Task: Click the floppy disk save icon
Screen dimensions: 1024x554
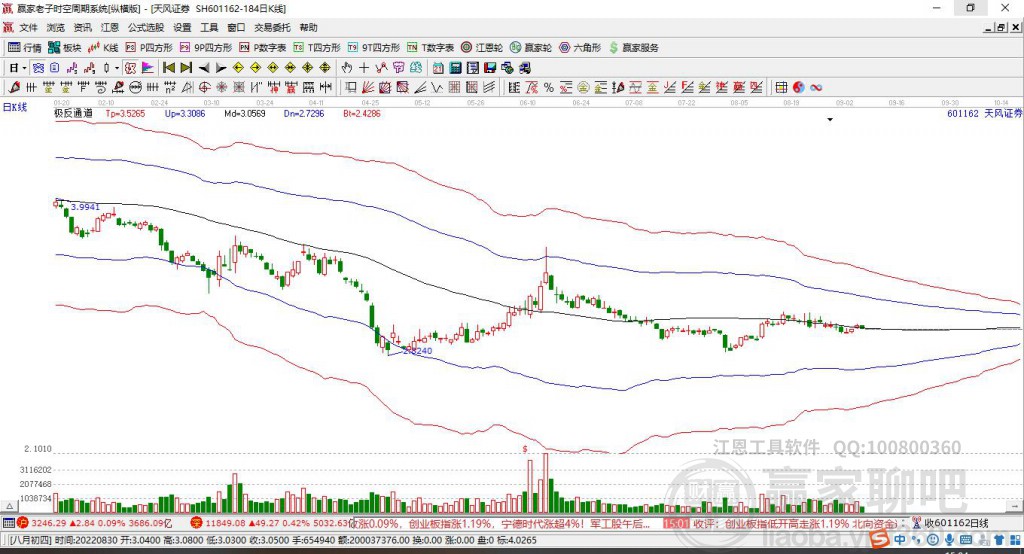Action: [x=490, y=68]
